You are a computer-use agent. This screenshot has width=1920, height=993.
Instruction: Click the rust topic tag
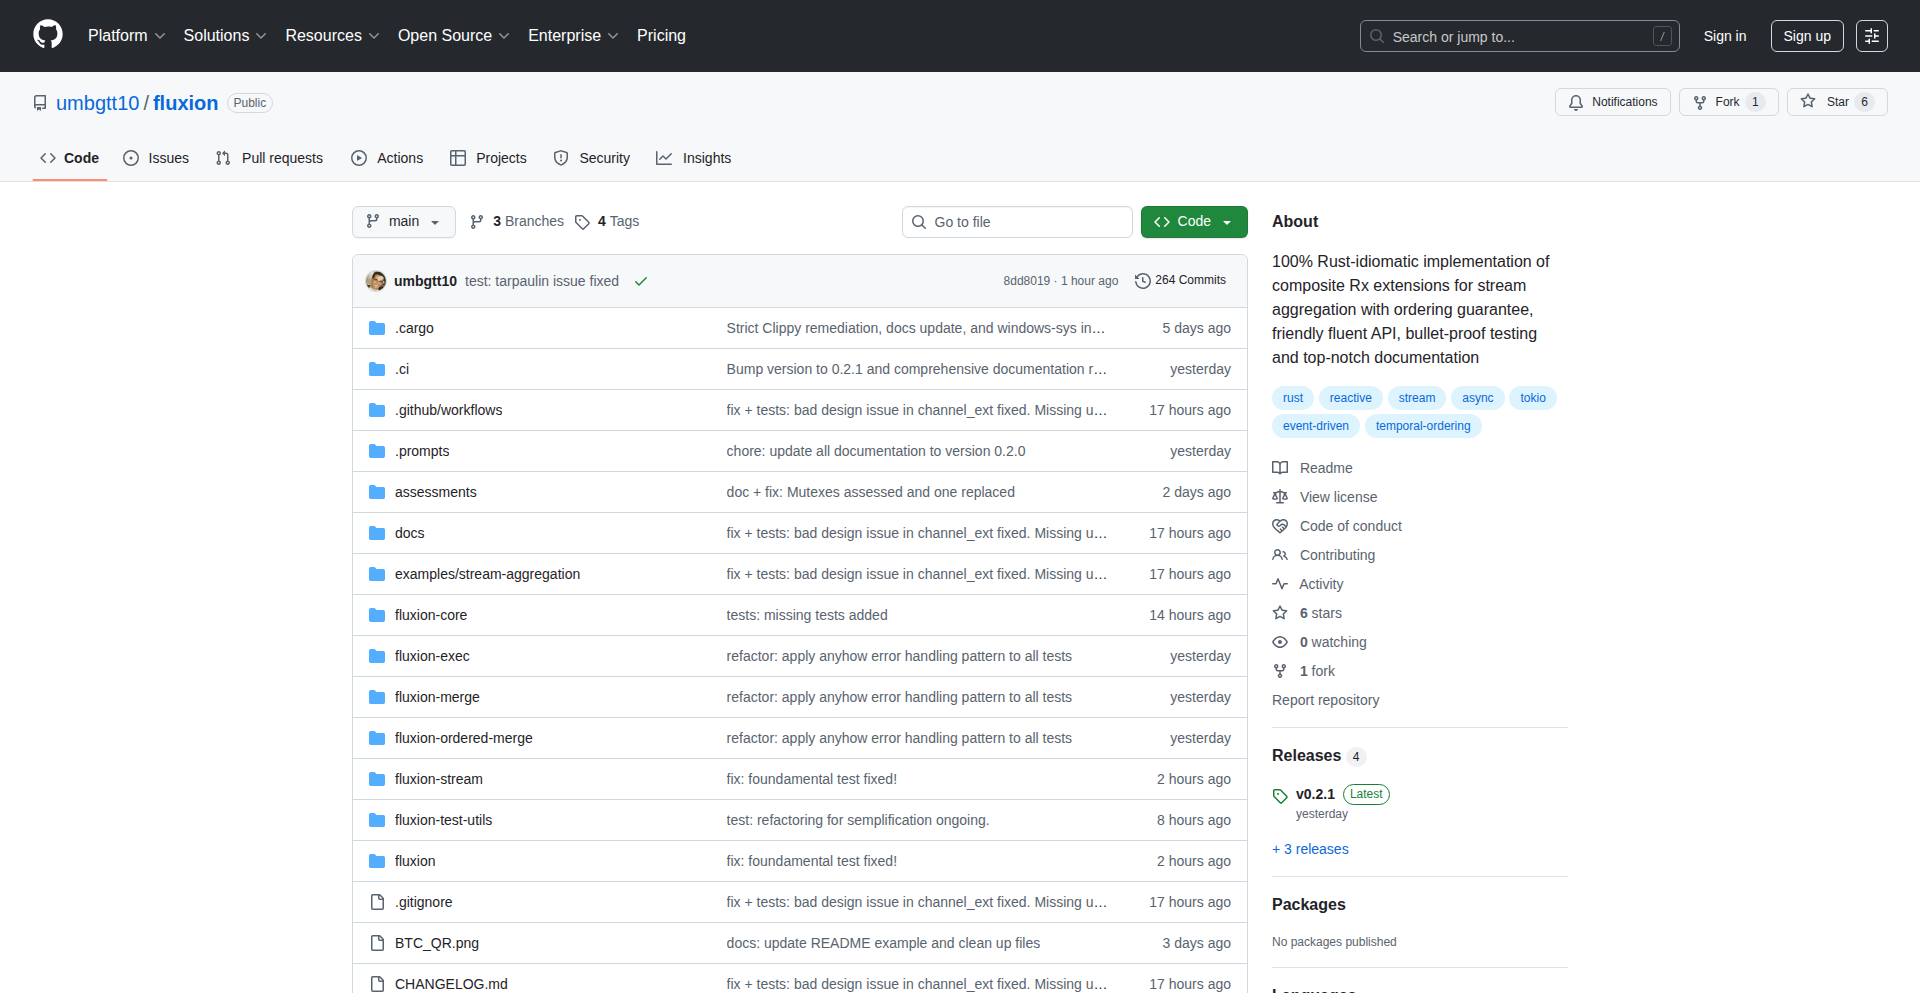tap(1293, 398)
